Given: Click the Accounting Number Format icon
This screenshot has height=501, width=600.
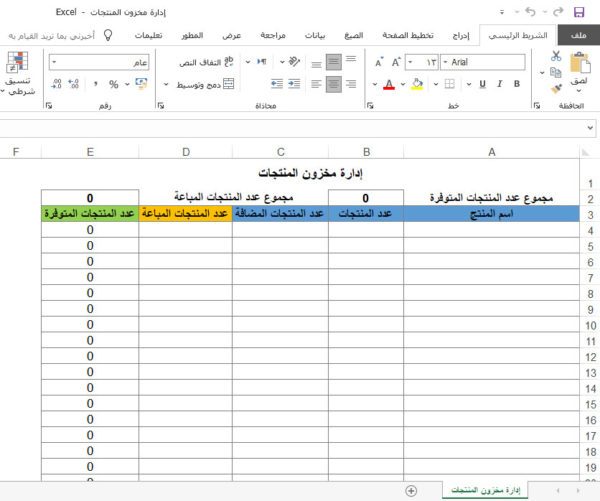Looking at the screenshot, I should point(142,83).
